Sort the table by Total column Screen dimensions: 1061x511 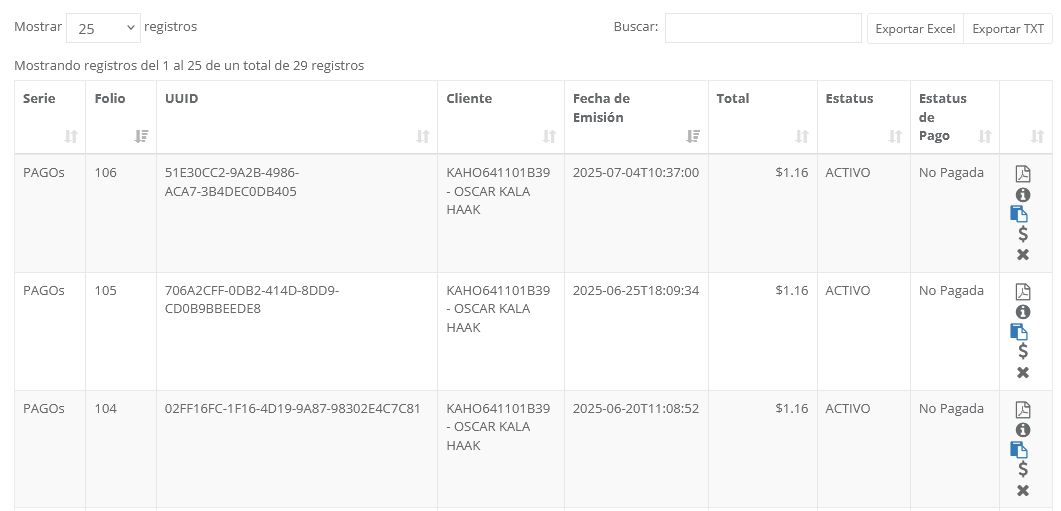(x=767, y=117)
